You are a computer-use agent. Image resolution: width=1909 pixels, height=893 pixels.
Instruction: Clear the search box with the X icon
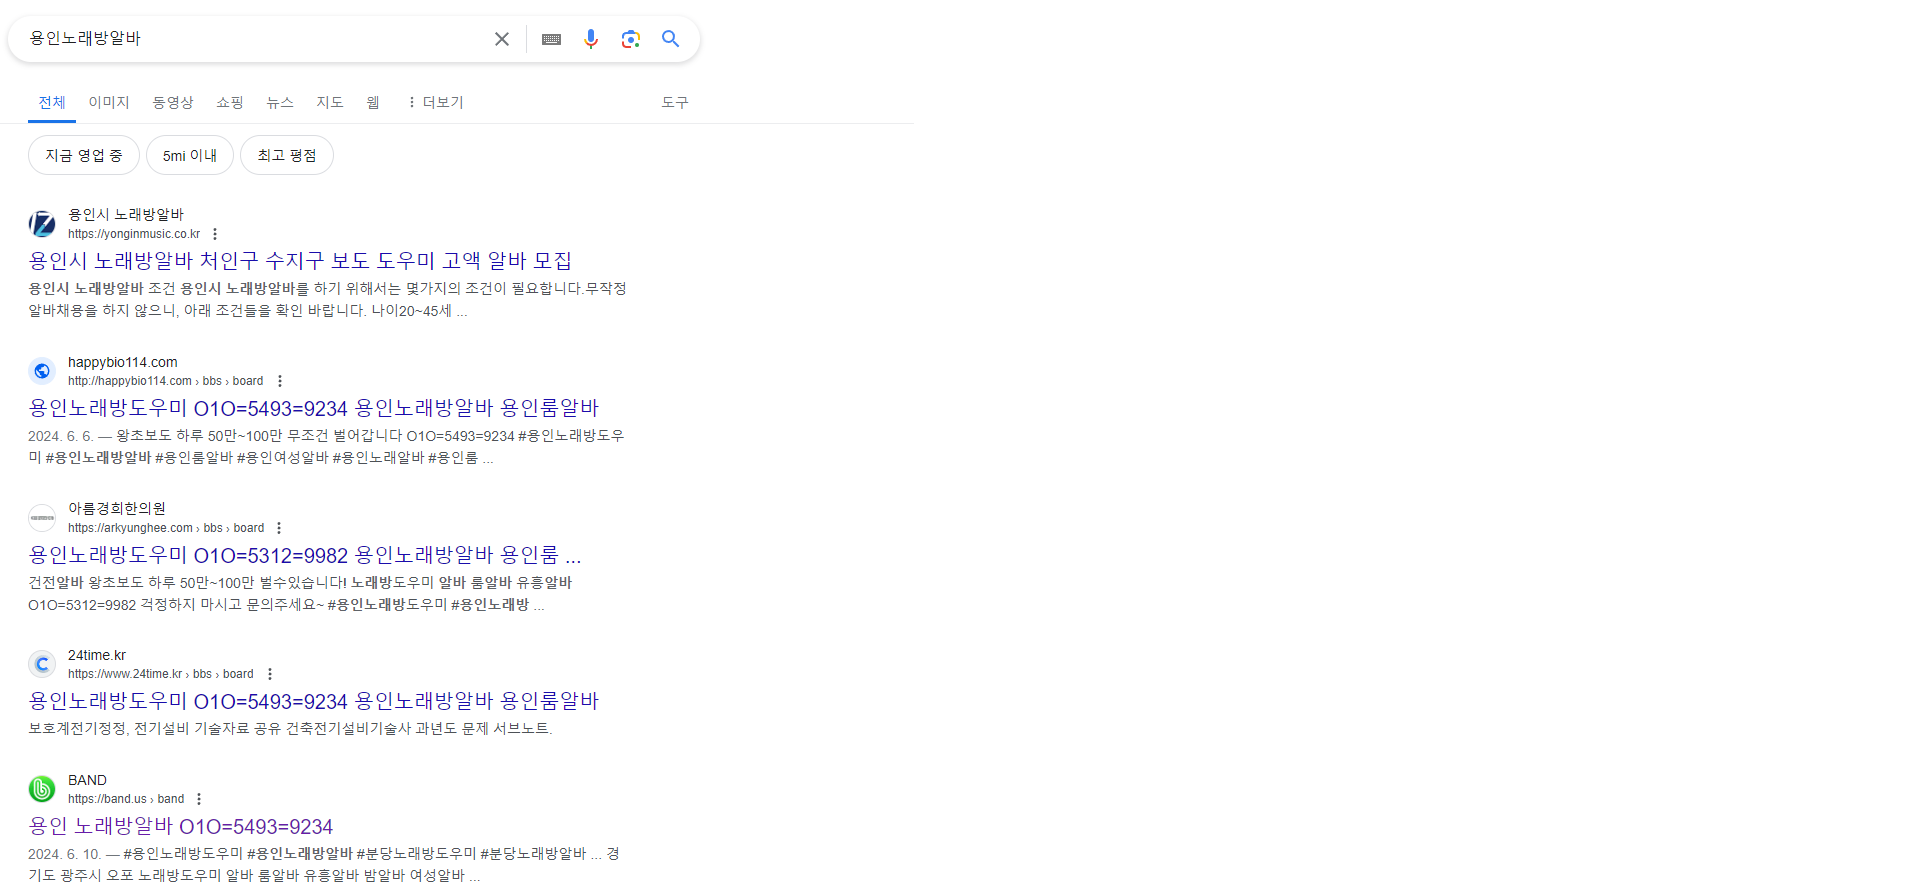click(502, 39)
